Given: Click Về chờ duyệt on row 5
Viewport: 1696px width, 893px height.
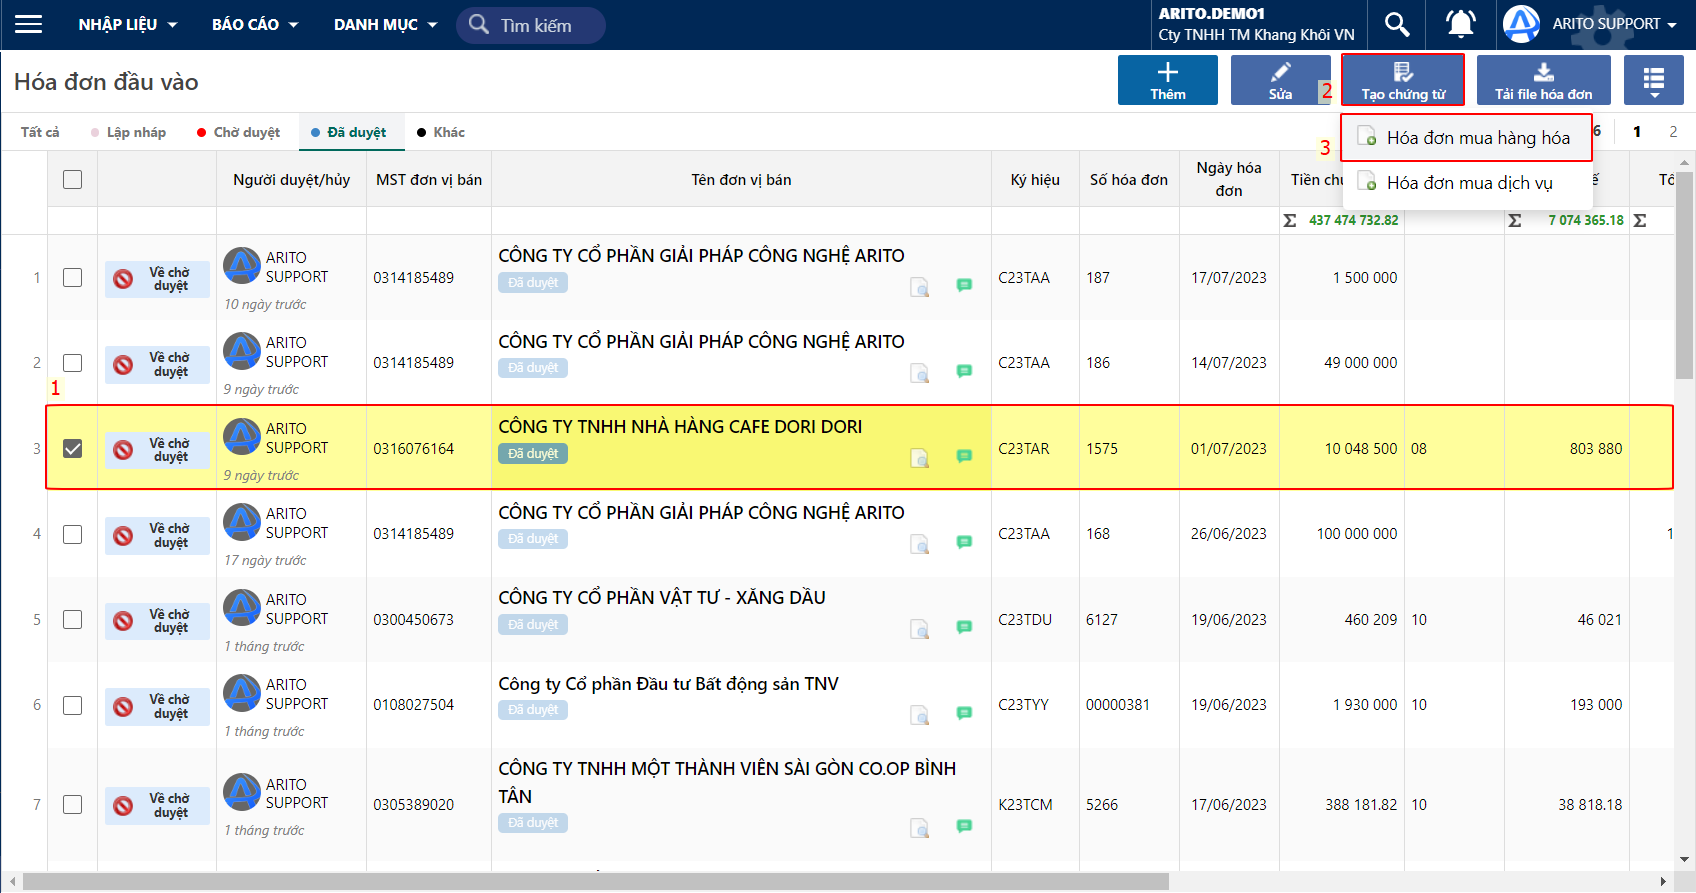Looking at the screenshot, I should pos(158,621).
